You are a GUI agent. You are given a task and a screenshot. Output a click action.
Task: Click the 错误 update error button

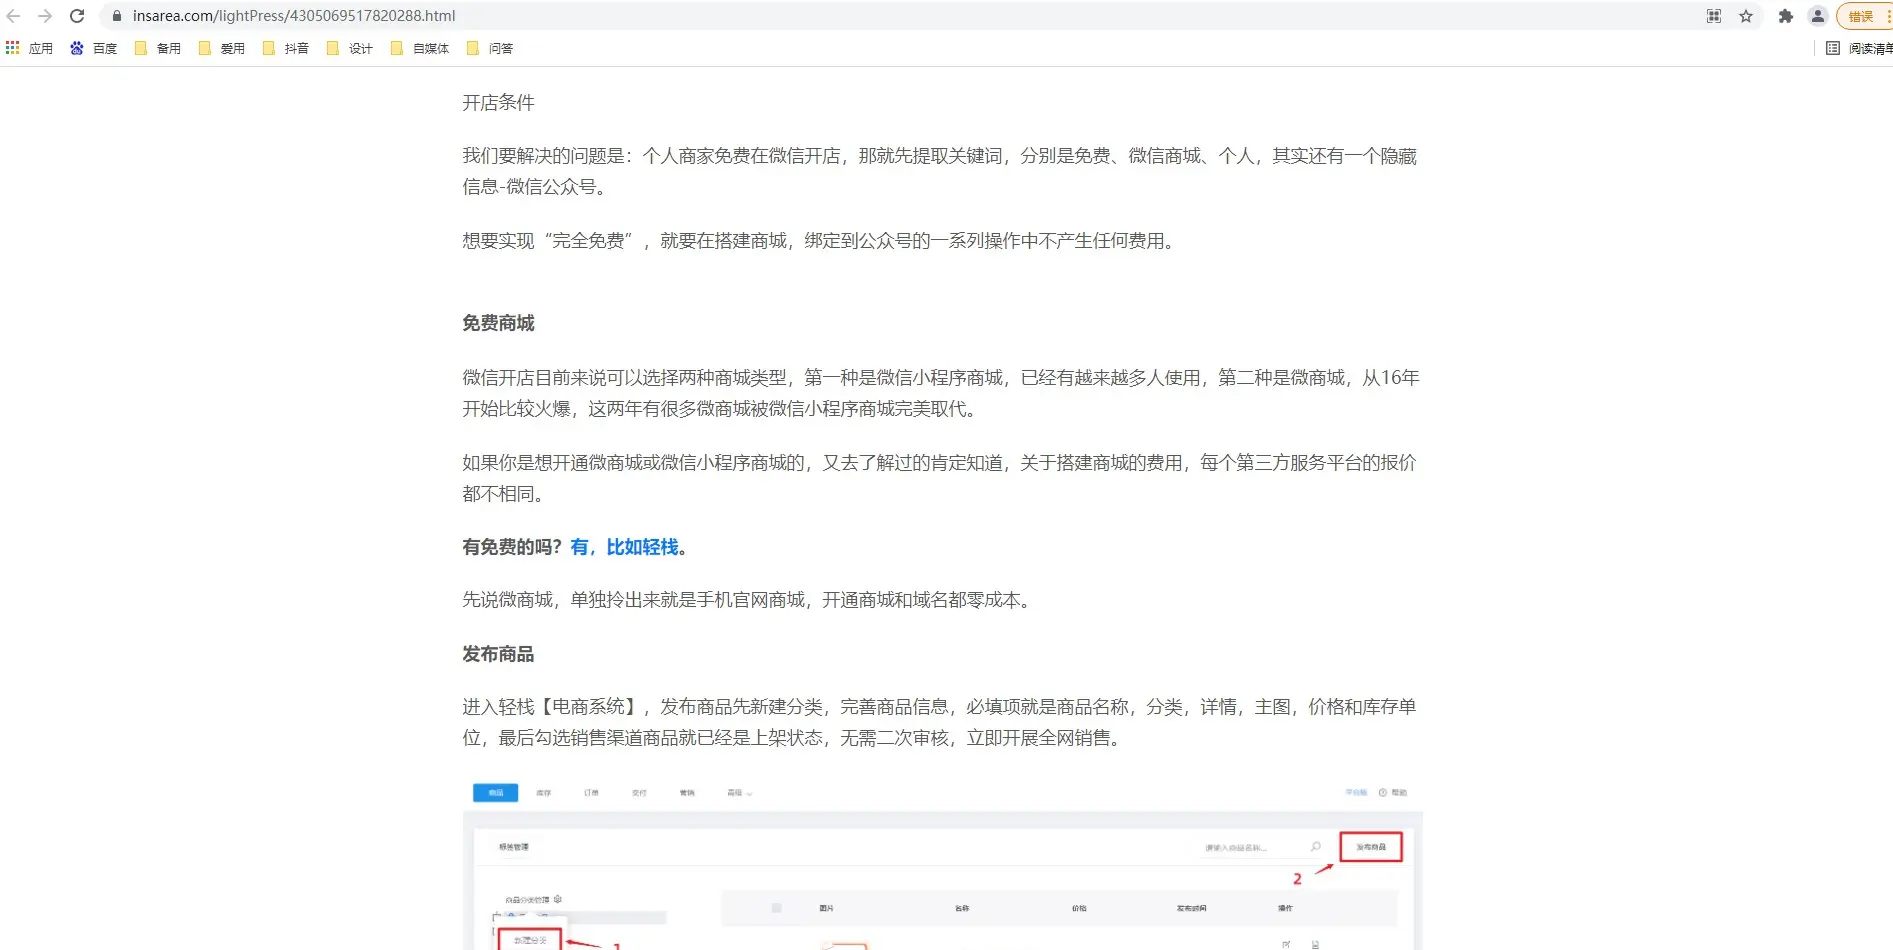1862,16
